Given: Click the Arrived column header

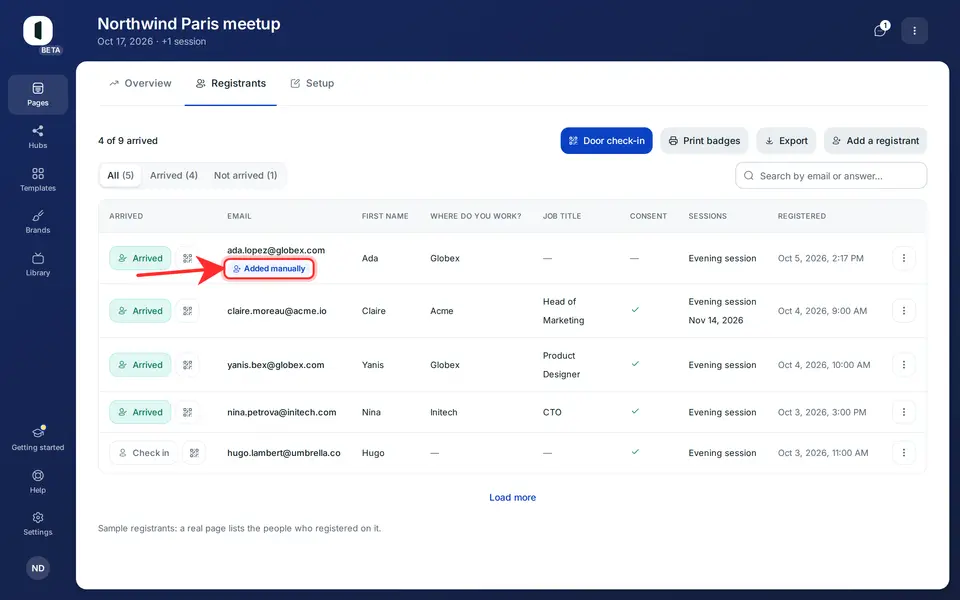Looking at the screenshot, I should 126,216.
